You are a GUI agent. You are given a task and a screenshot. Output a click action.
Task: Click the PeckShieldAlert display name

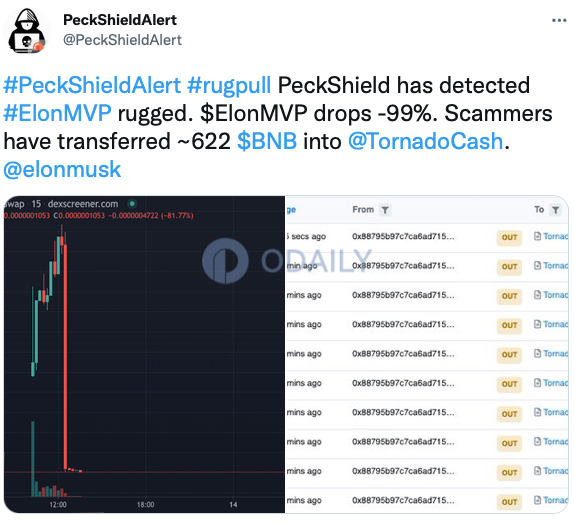point(120,20)
